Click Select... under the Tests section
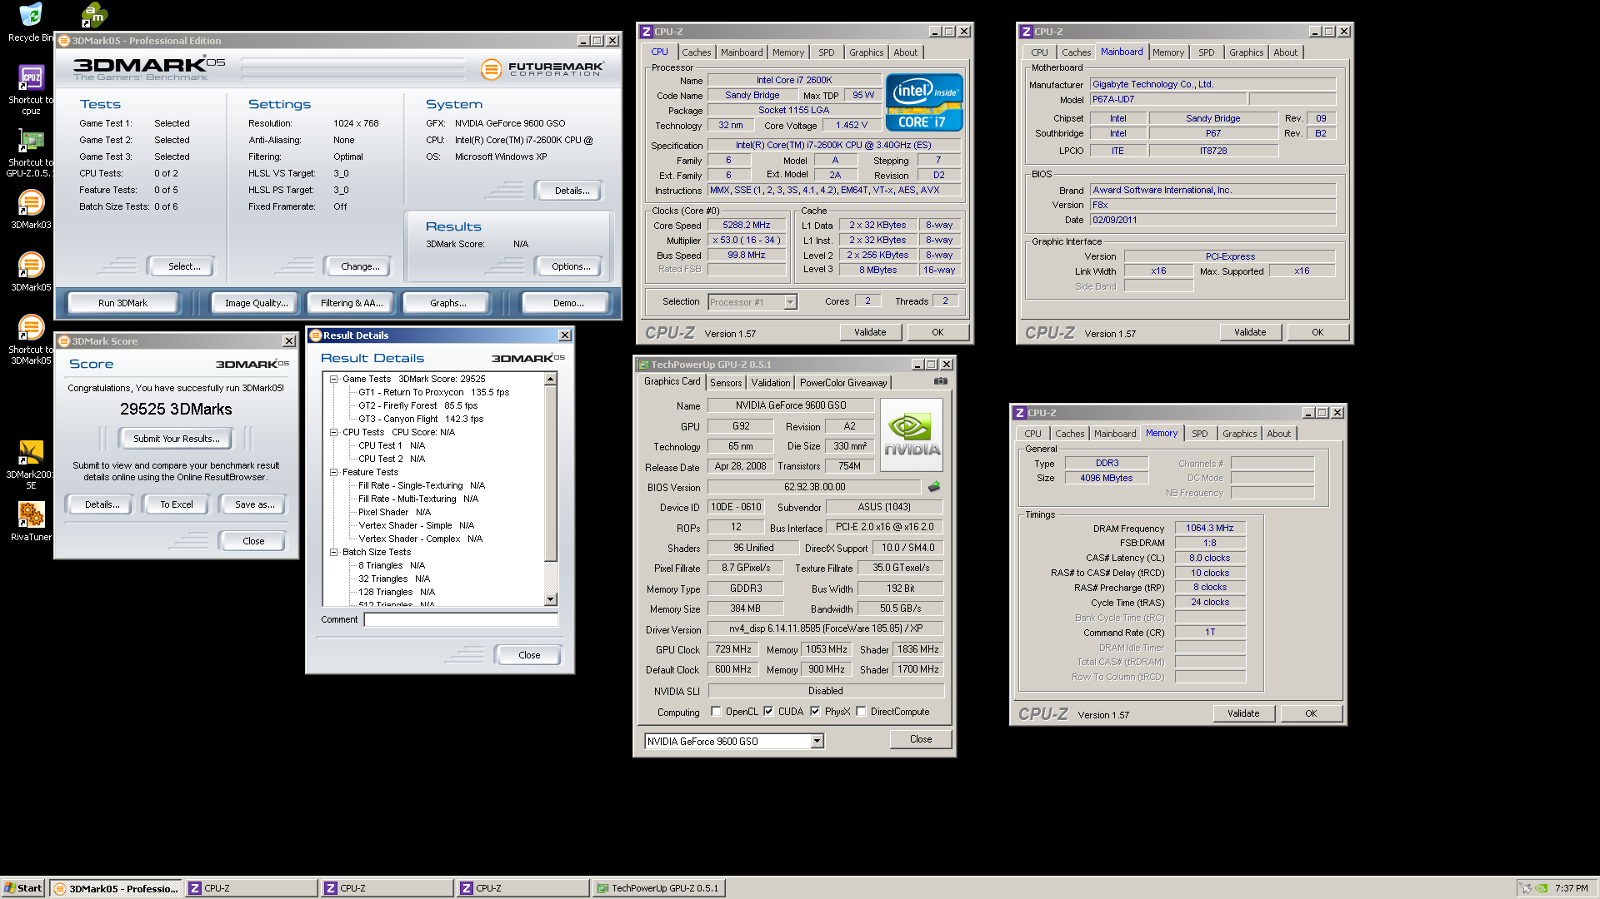1600x899 pixels. click(x=184, y=266)
